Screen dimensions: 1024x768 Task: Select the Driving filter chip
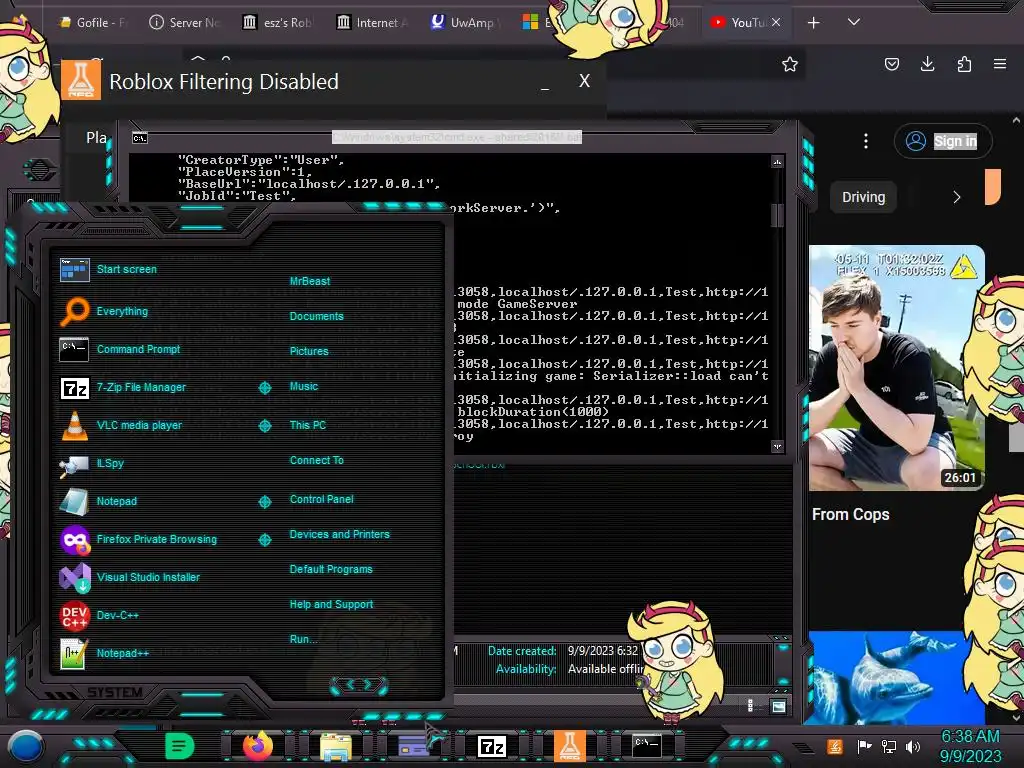click(x=863, y=197)
